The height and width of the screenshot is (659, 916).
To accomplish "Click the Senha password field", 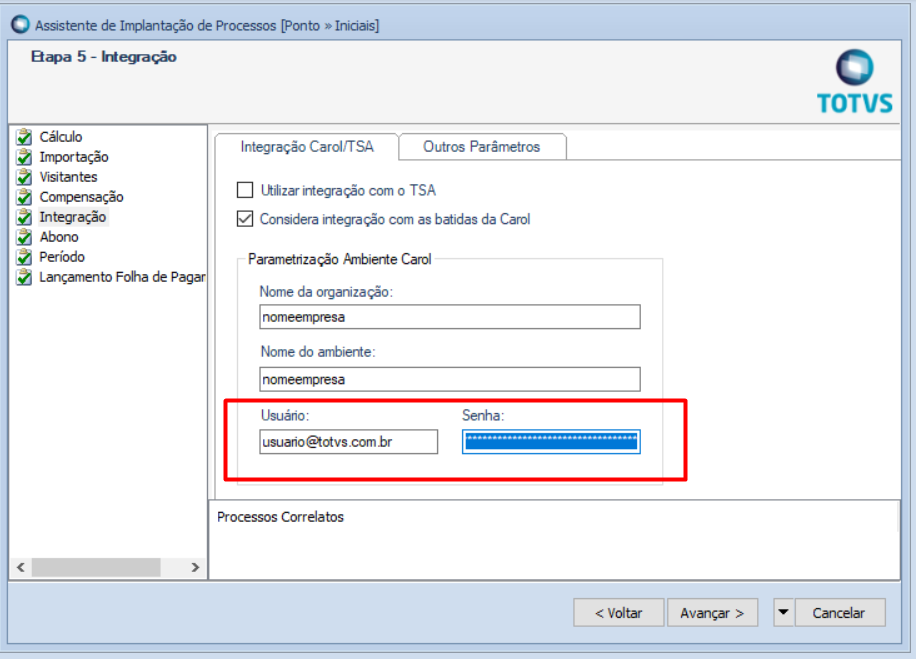I will pyautogui.click(x=551, y=442).
